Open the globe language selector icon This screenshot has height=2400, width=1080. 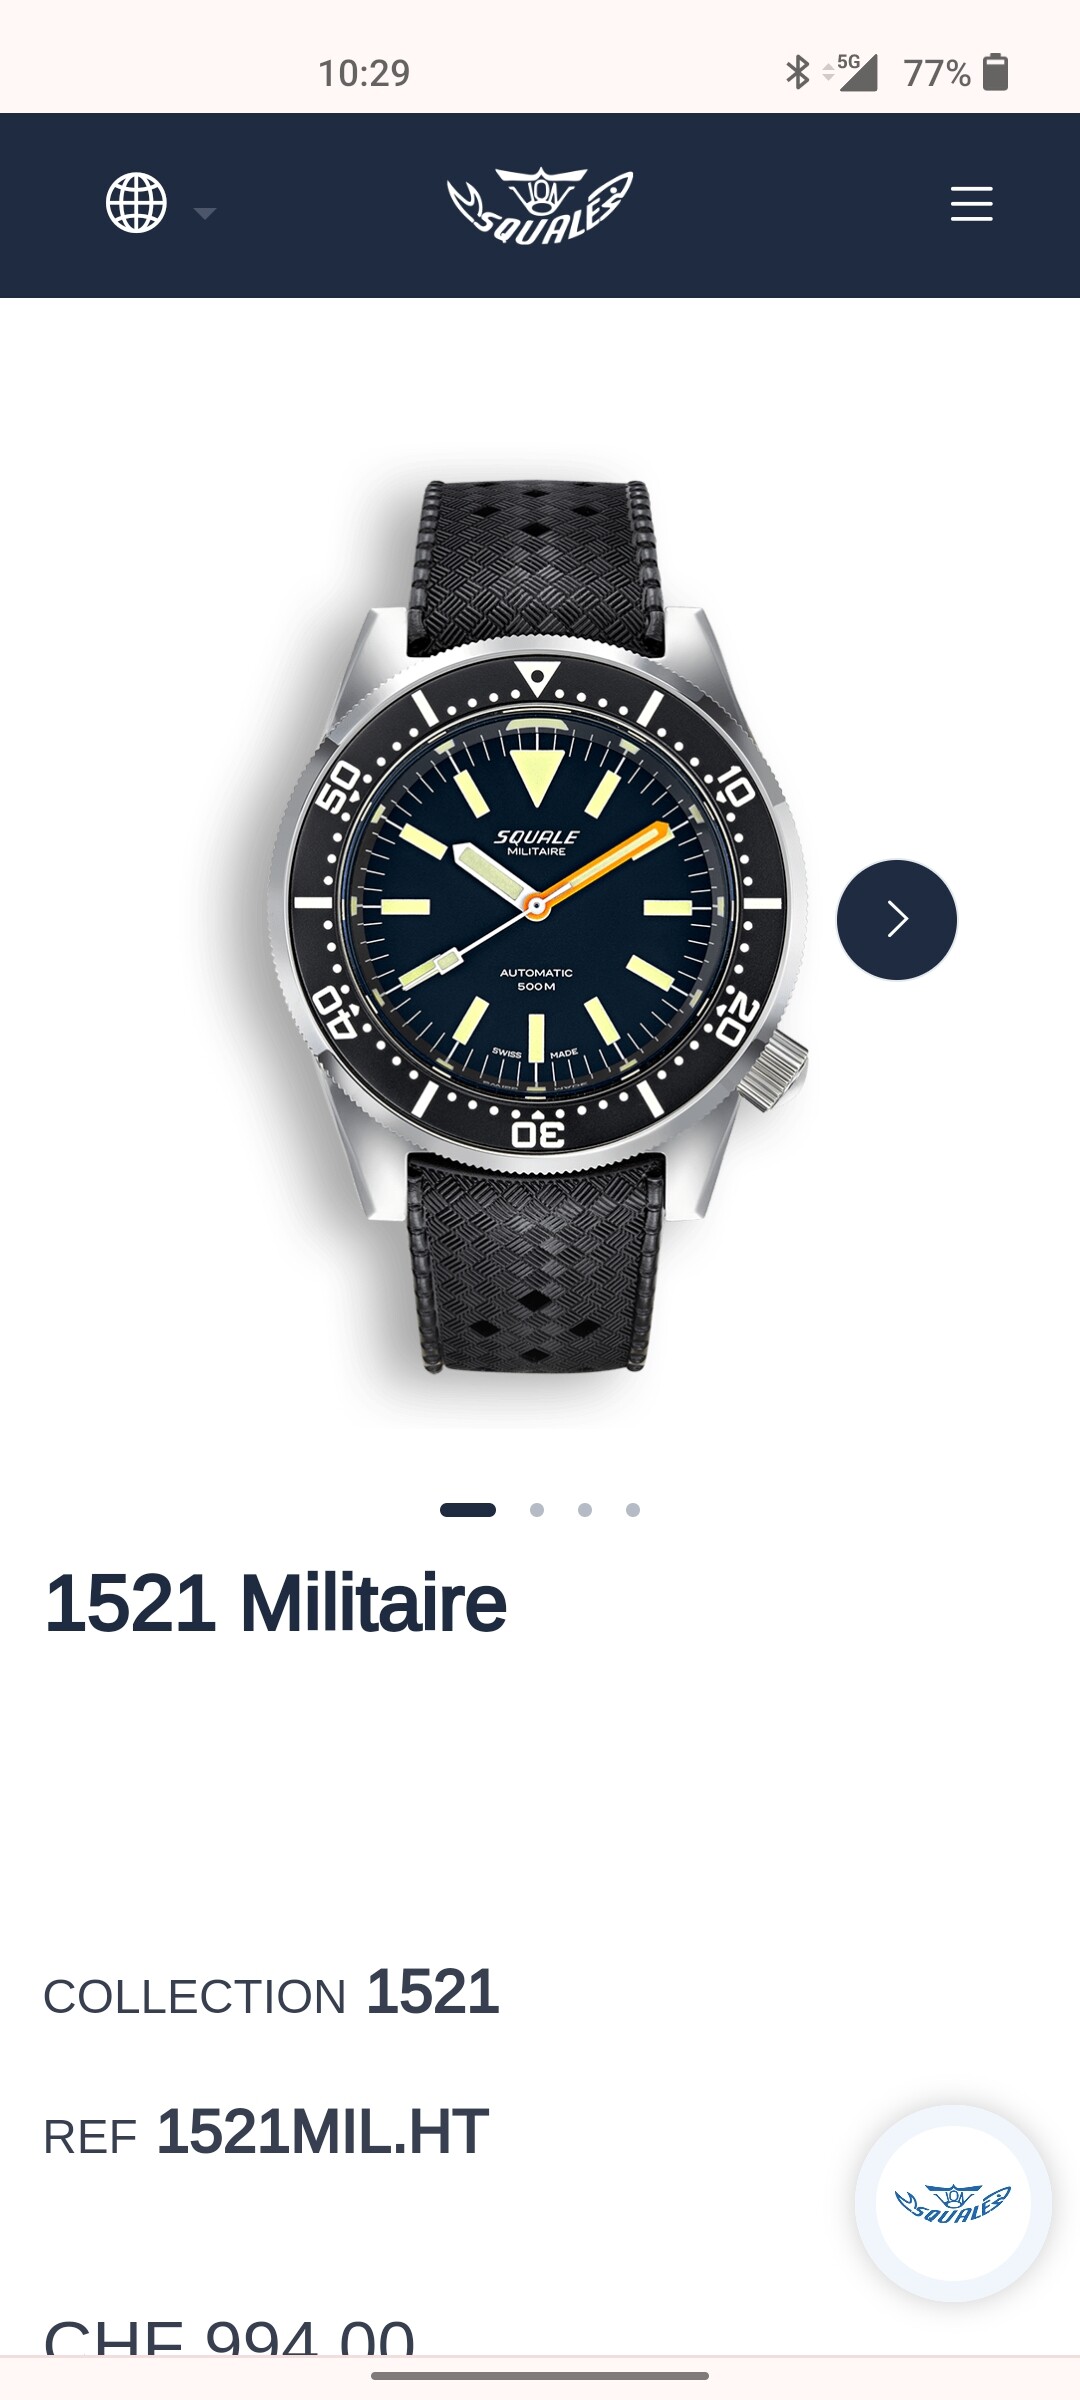136,203
